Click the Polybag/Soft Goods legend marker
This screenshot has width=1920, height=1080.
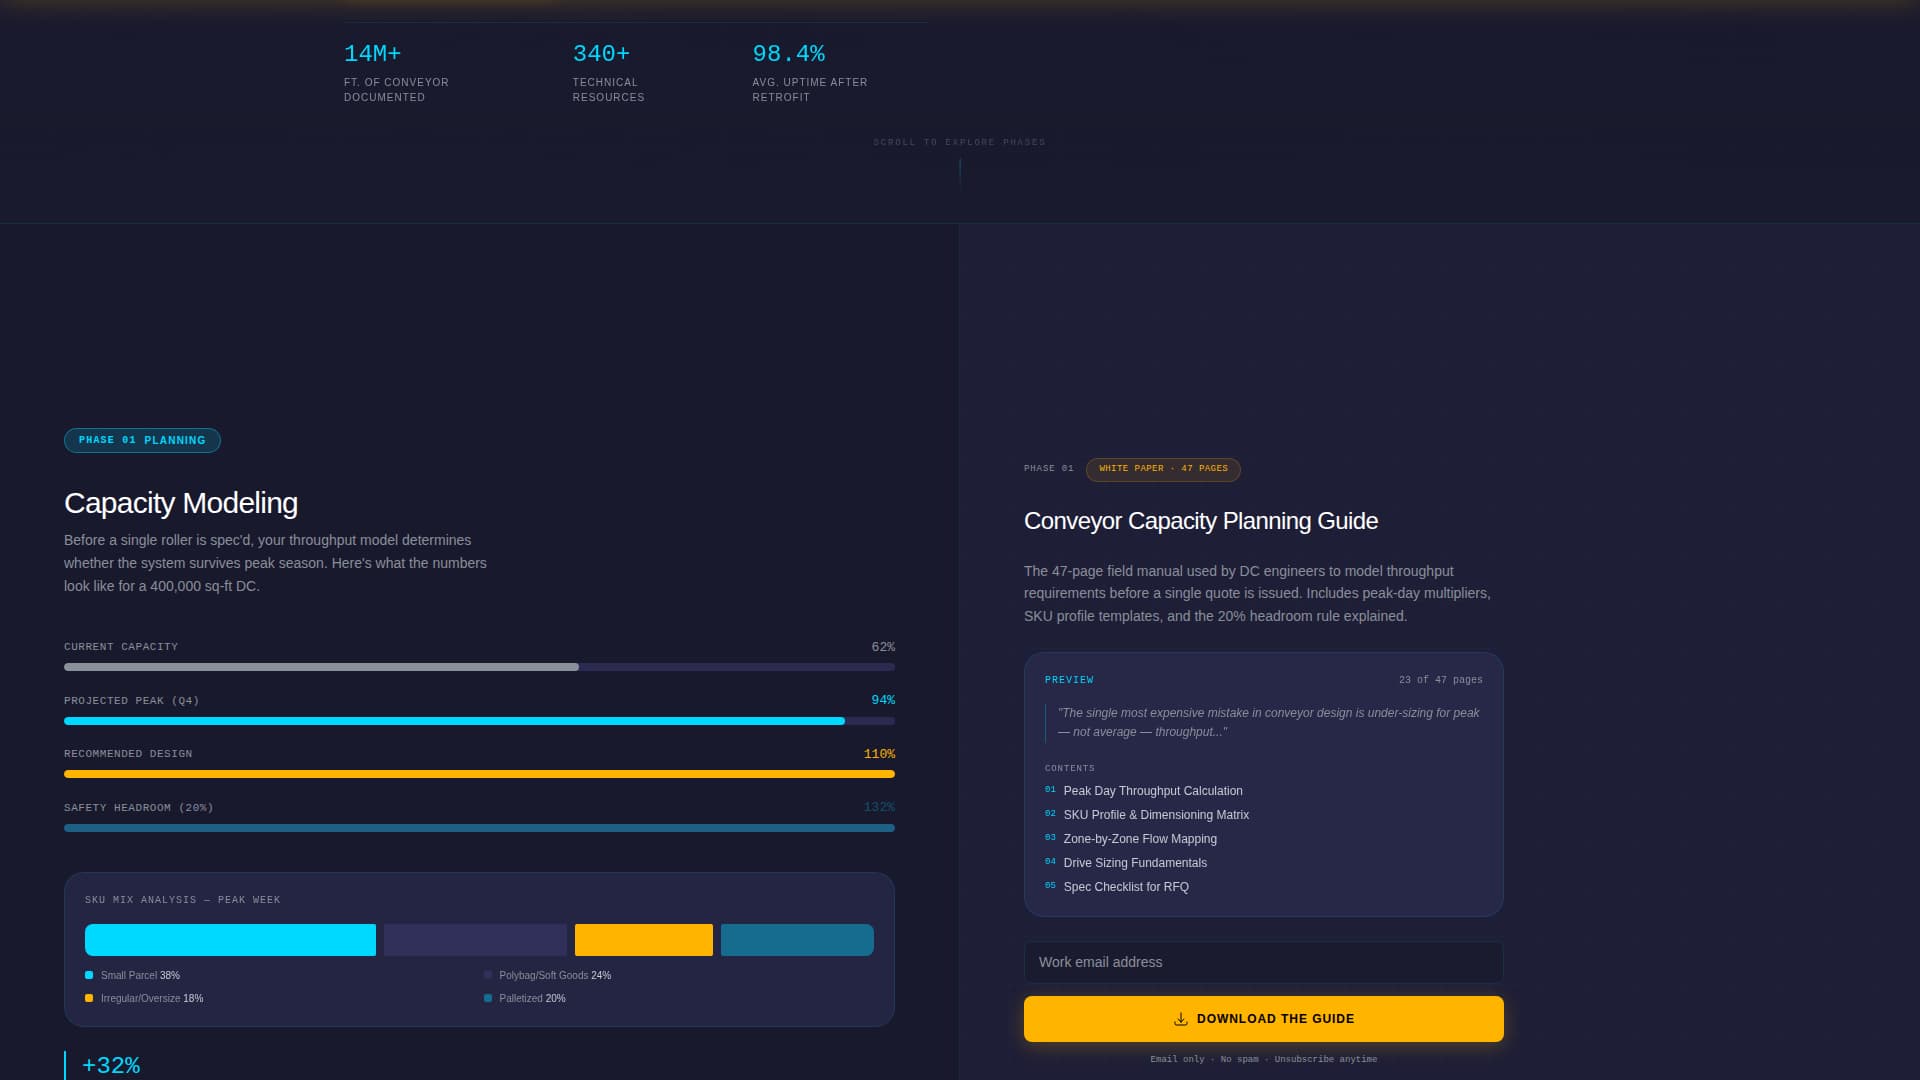coord(489,975)
